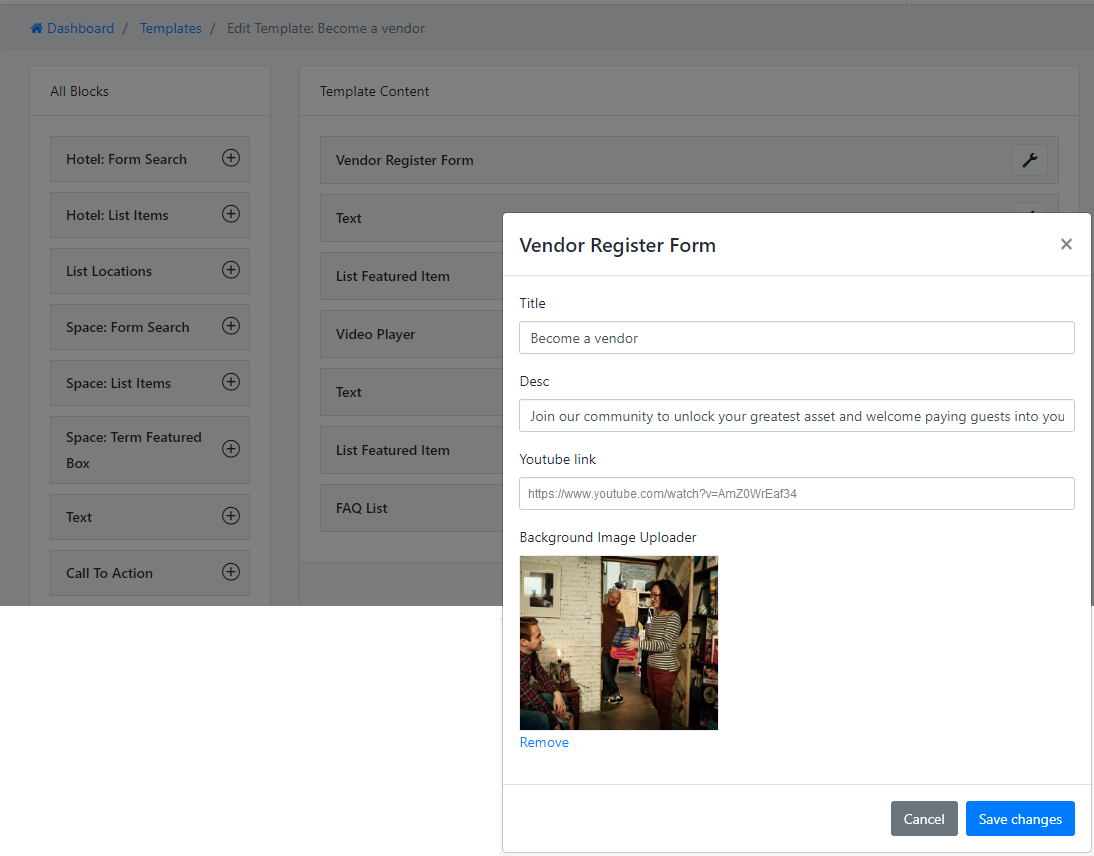The image size is (1094, 856).
Task: Add the List Locations block
Action: click(x=230, y=270)
